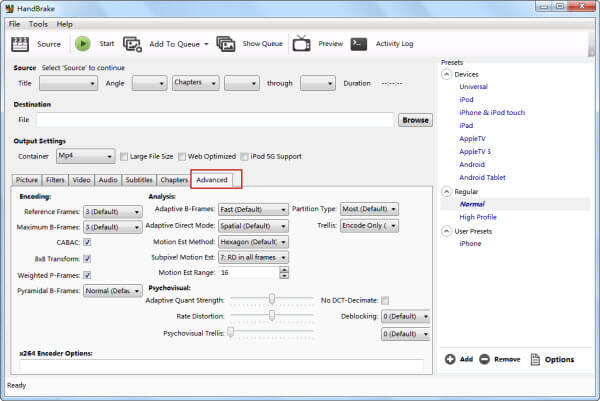Open the Angle dropdown
The width and height of the screenshot is (600, 401).
(149, 83)
